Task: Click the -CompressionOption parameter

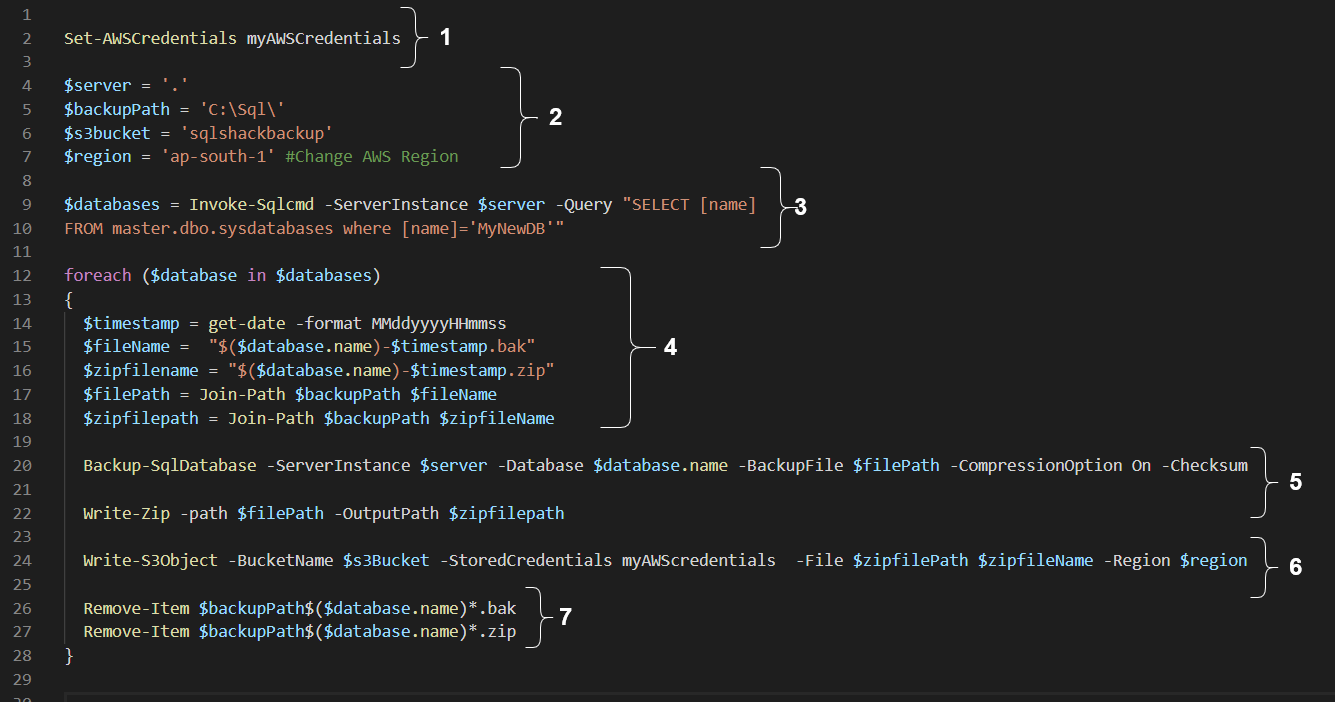Action: coord(1035,465)
